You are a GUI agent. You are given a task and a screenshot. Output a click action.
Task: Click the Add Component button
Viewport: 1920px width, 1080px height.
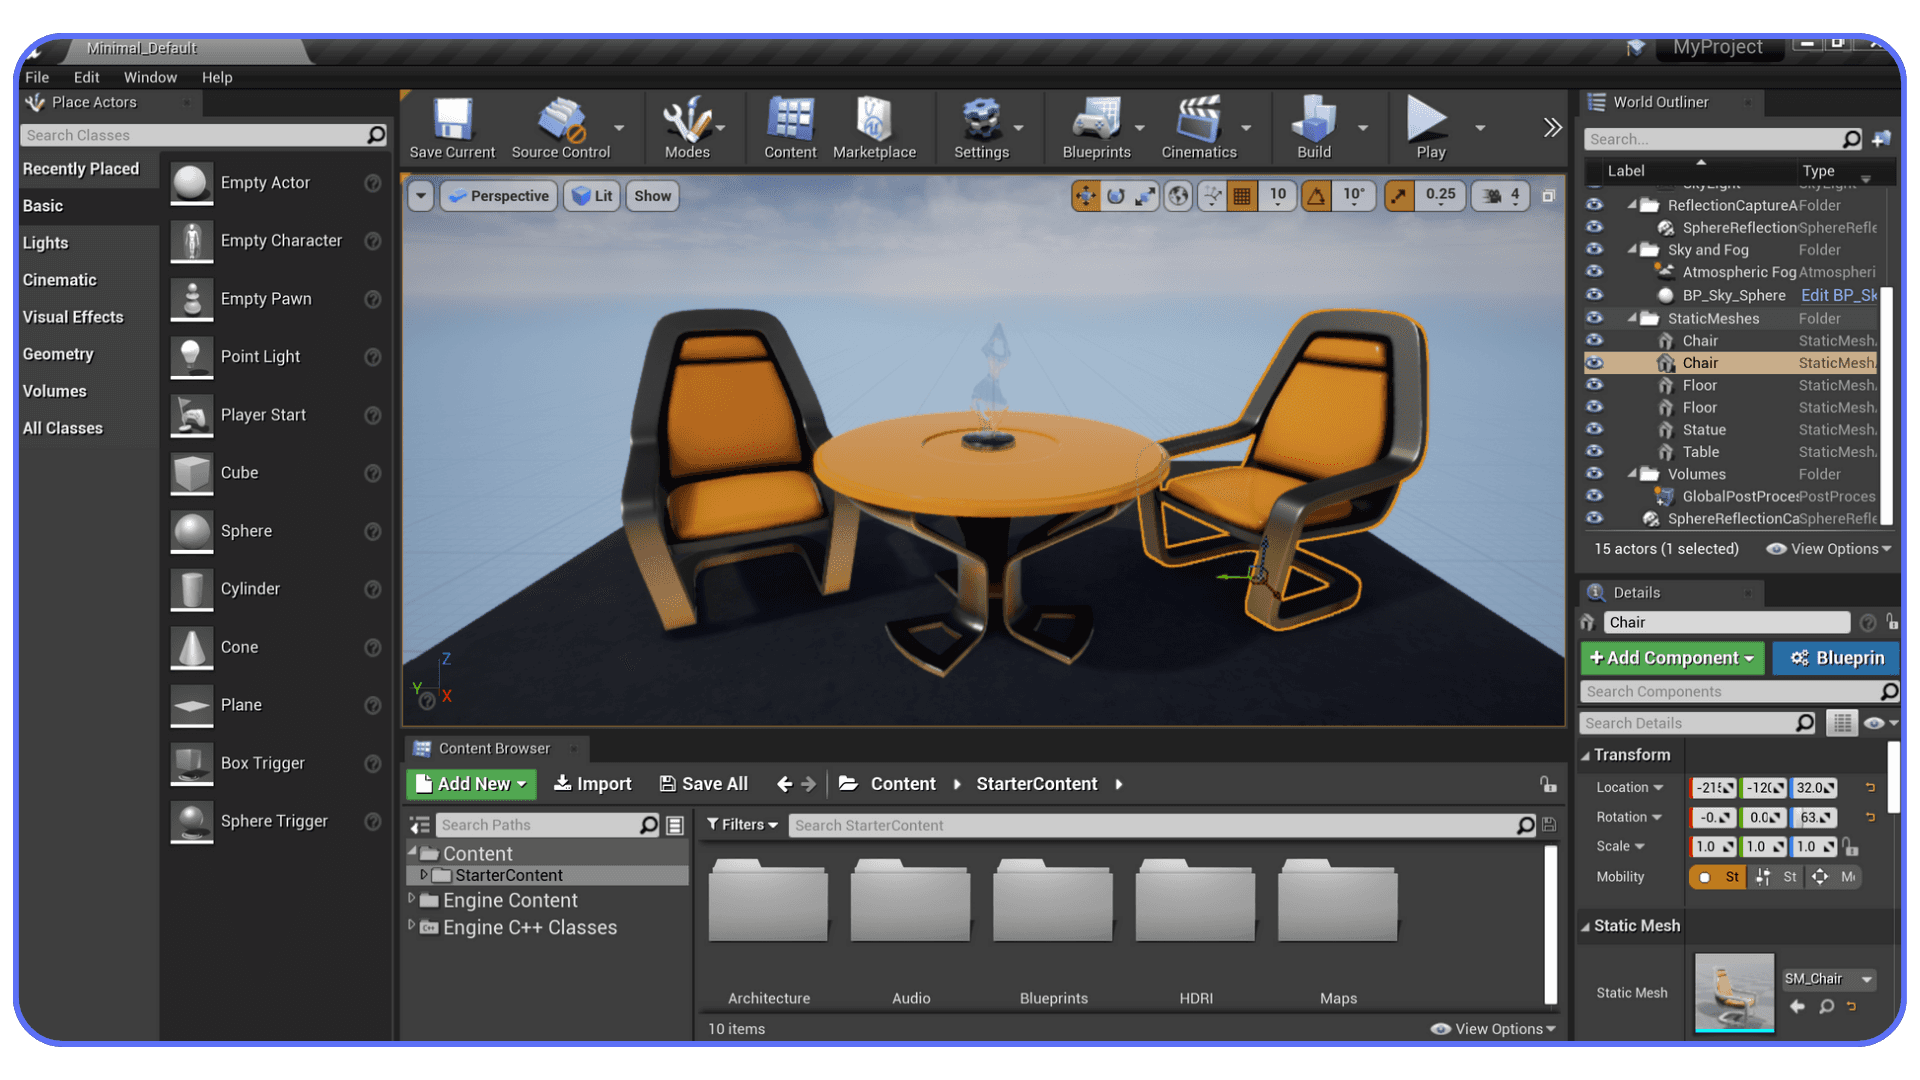(1671, 658)
